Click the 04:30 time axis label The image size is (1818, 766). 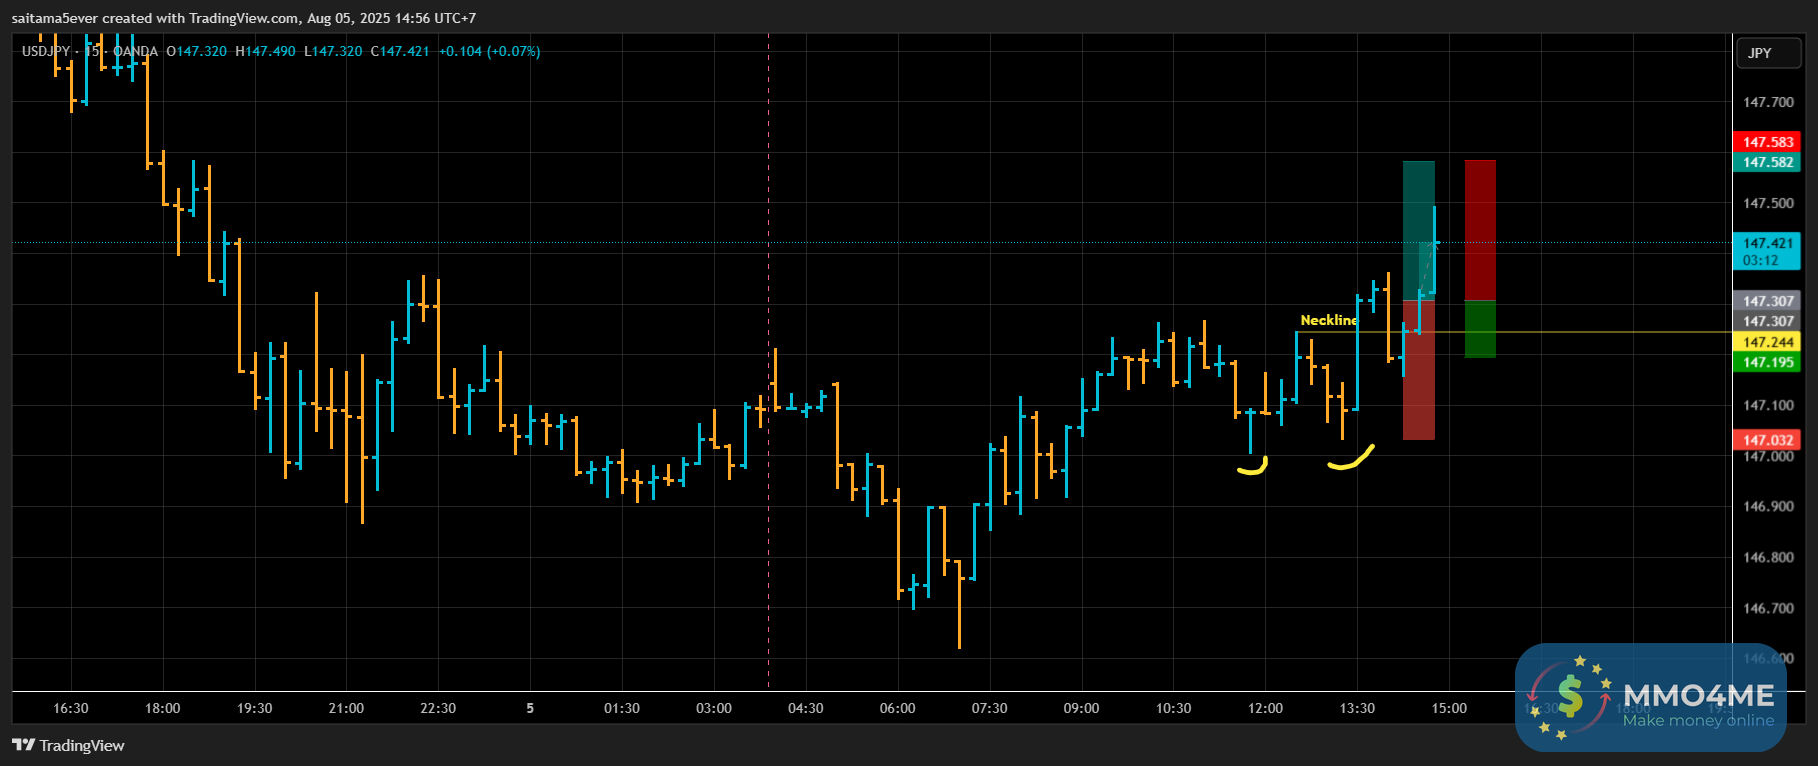[805, 708]
